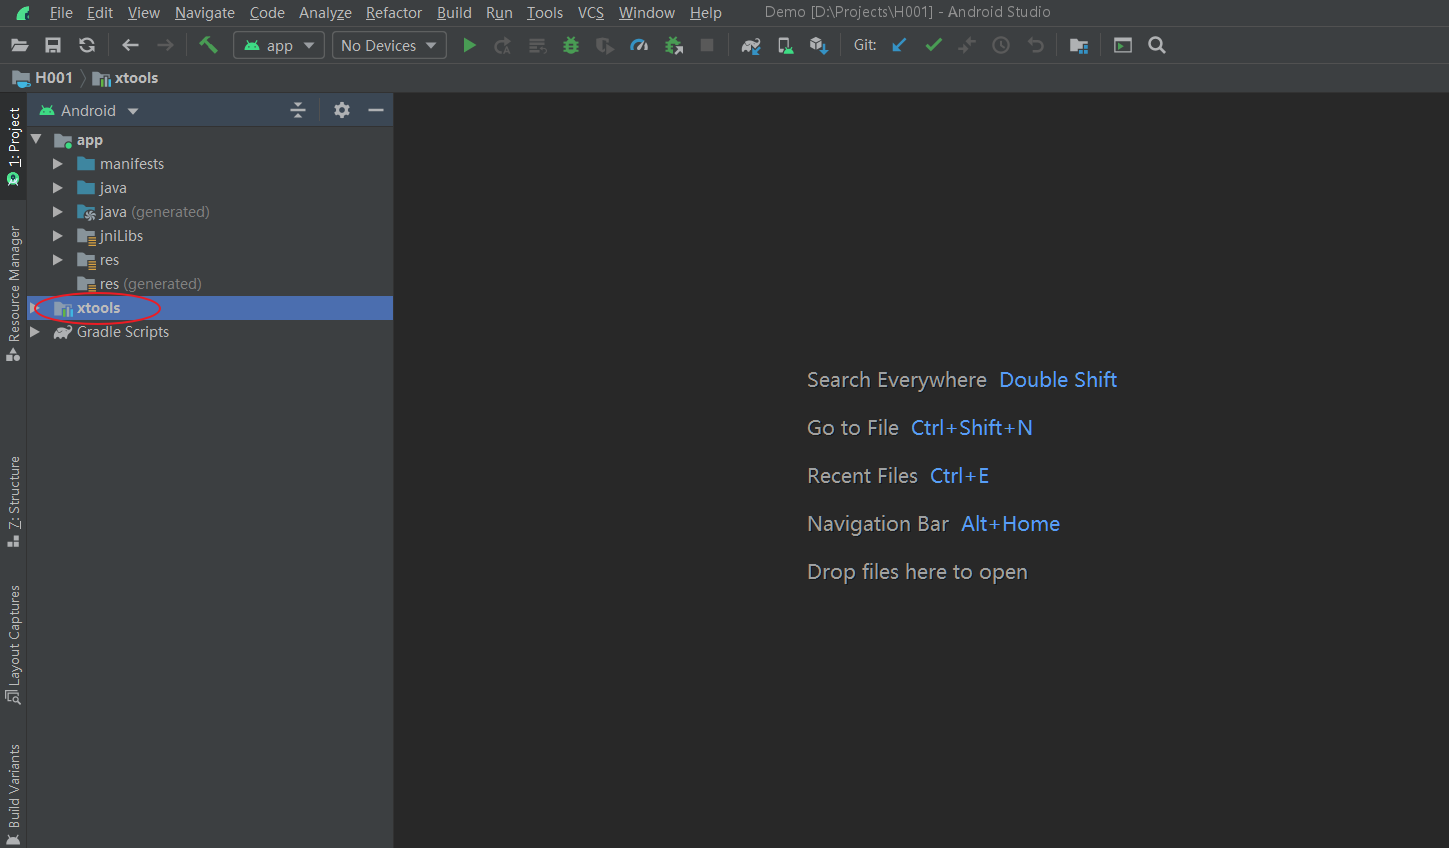Expand the jniLibs folder arrow
The image size is (1449, 848).
pos(58,236)
